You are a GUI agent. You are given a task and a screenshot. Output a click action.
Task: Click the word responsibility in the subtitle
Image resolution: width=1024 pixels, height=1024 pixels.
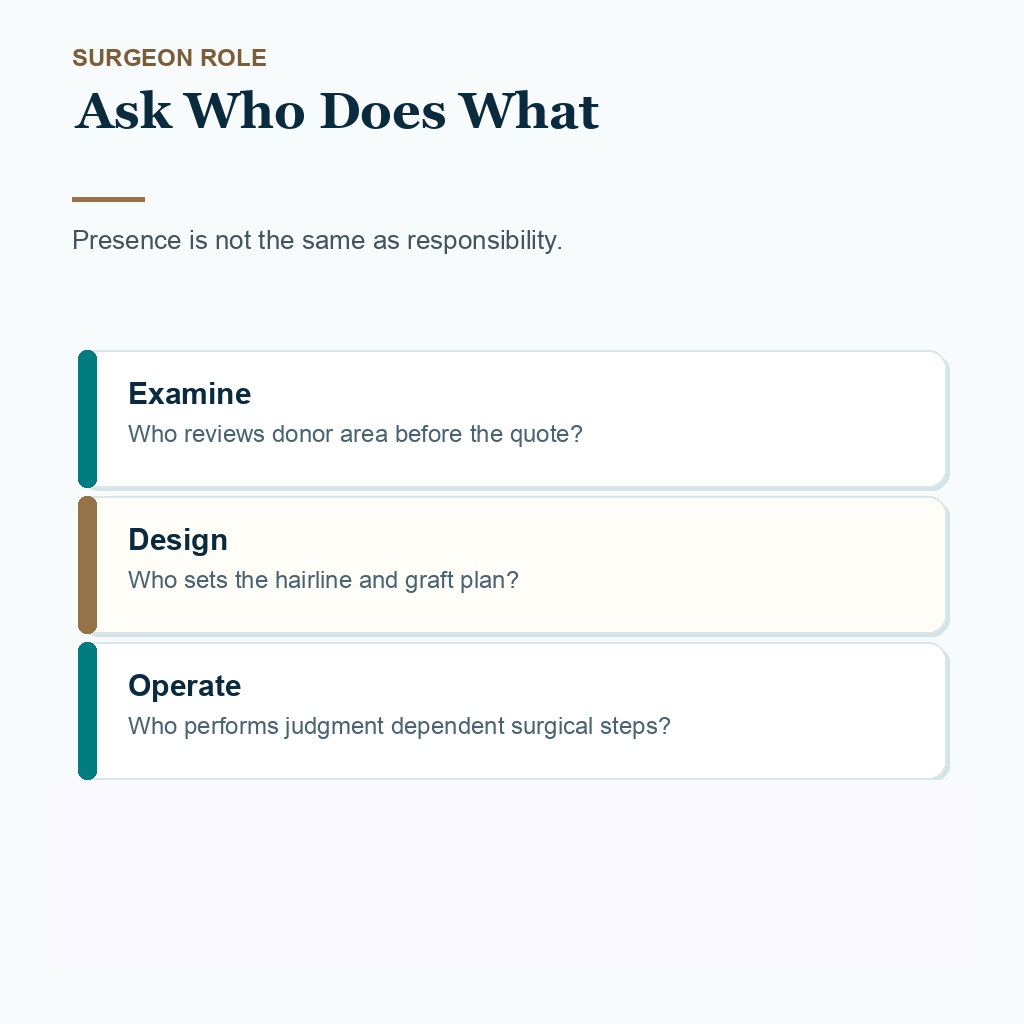485,241
